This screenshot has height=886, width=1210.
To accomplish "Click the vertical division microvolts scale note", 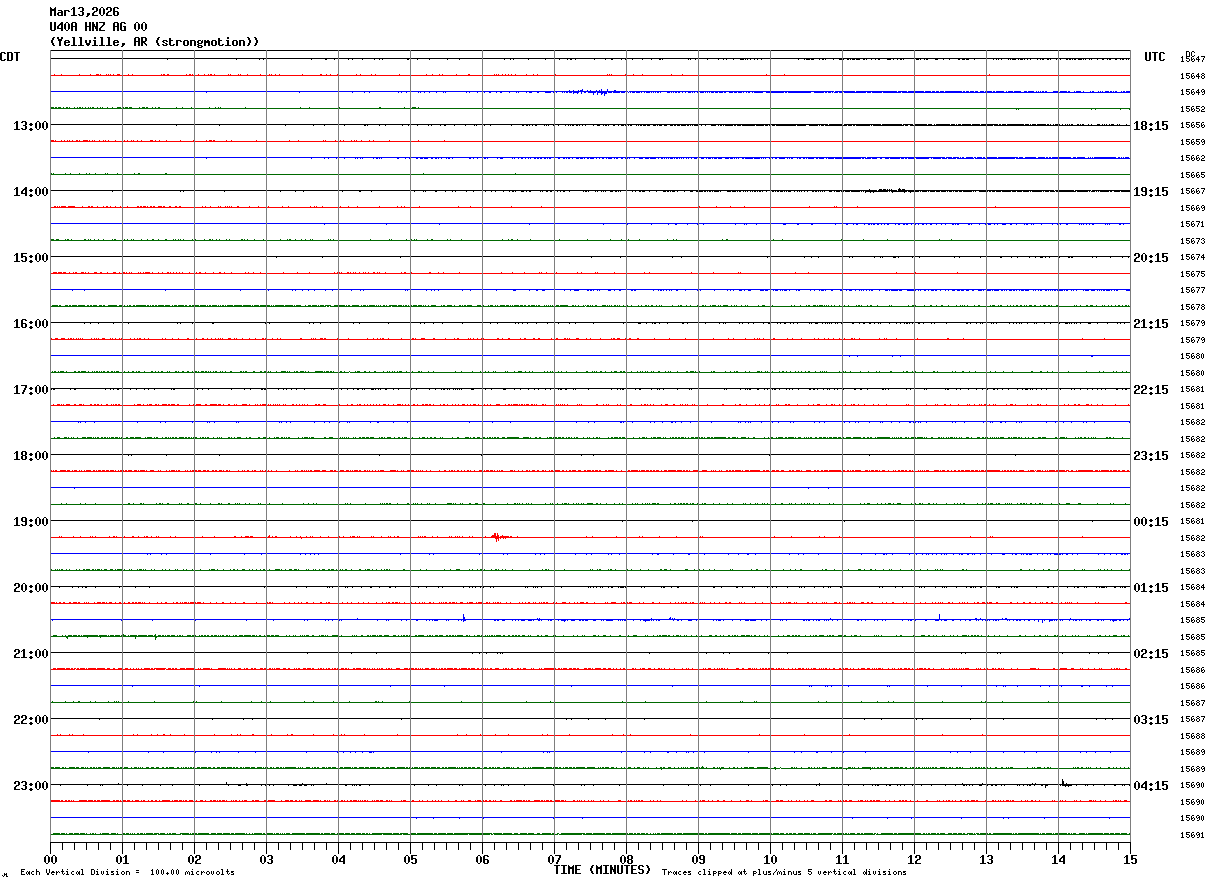I will click(127, 873).
